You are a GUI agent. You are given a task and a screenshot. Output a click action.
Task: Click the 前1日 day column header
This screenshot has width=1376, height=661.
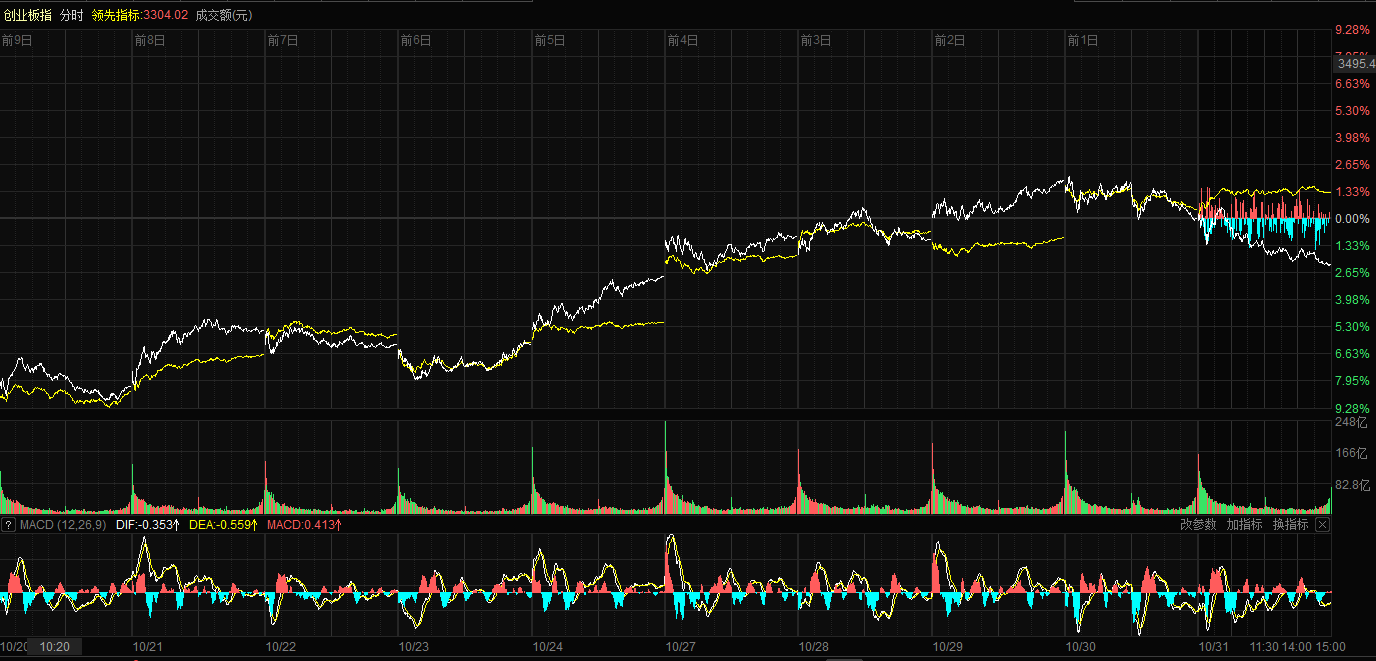point(1083,41)
